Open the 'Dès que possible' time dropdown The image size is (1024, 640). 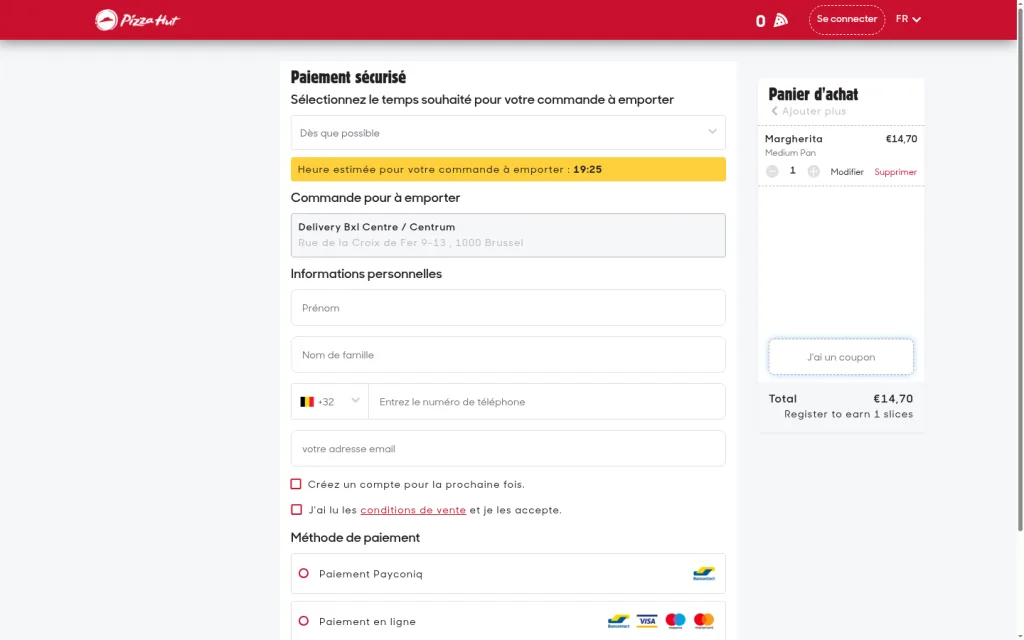pyautogui.click(x=508, y=133)
